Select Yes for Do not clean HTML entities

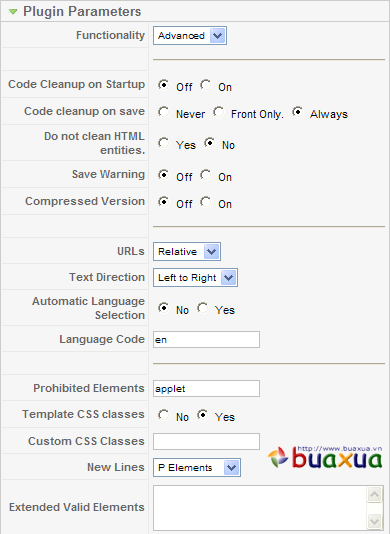(163, 143)
